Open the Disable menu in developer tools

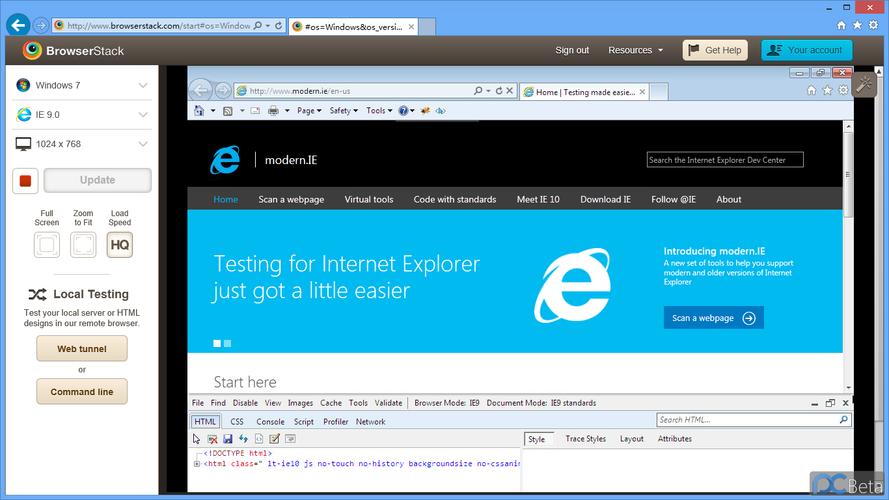pyautogui.click(x=245, y=403)
